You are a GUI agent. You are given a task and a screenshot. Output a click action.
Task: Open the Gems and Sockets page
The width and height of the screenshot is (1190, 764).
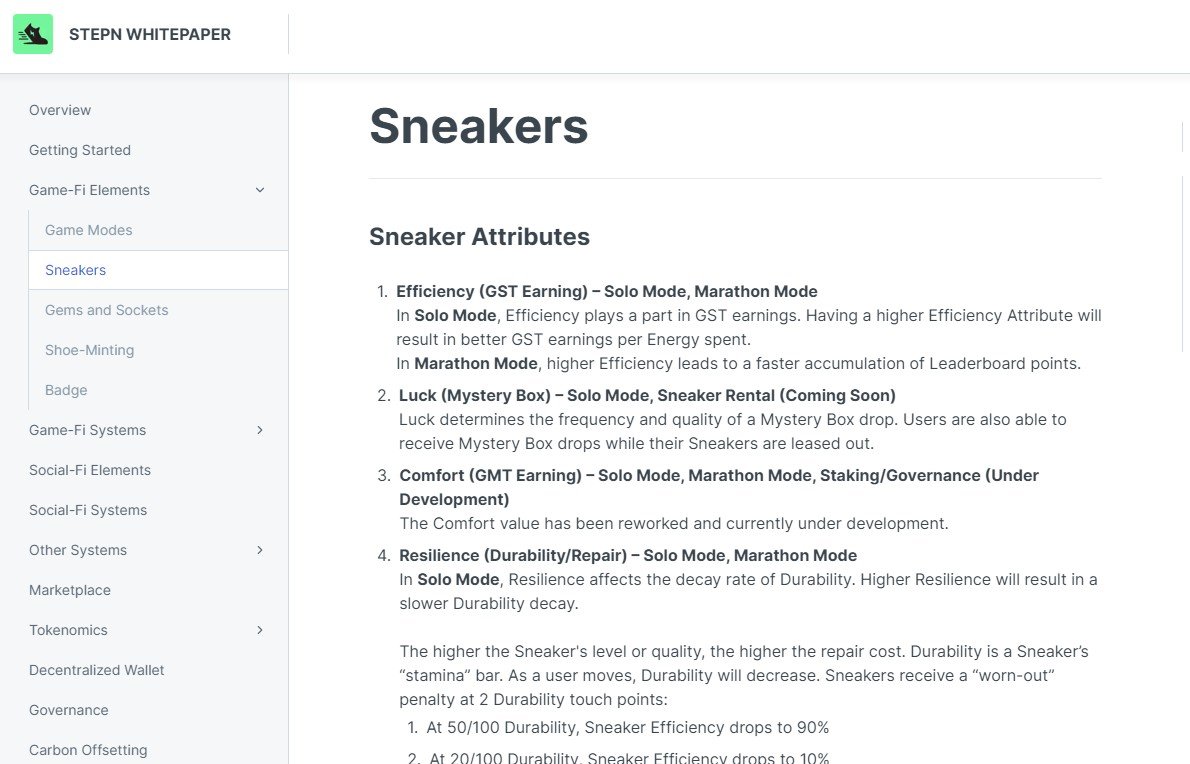coord(107,310)
